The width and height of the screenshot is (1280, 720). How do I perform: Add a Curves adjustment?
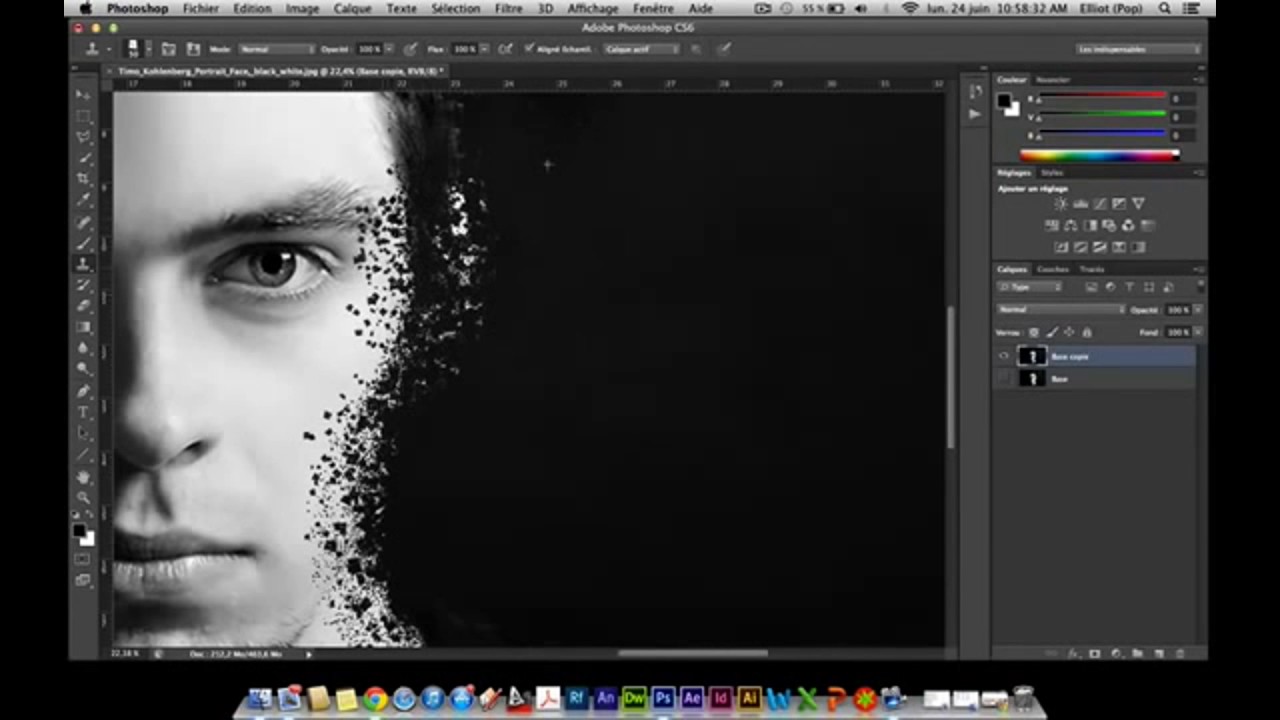click(1099, 204)
